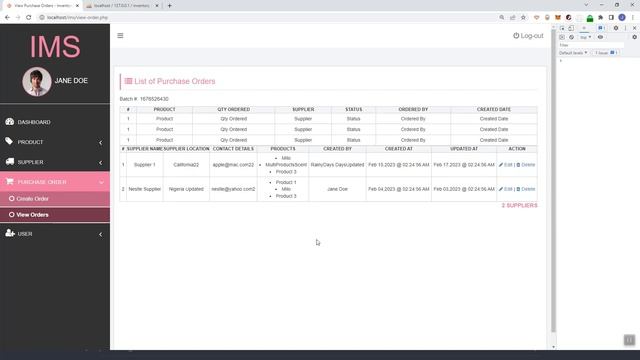Click the nestle@yahoo.com2 contact cell
Screen dimensions: 640x360
tap(233, 189)
